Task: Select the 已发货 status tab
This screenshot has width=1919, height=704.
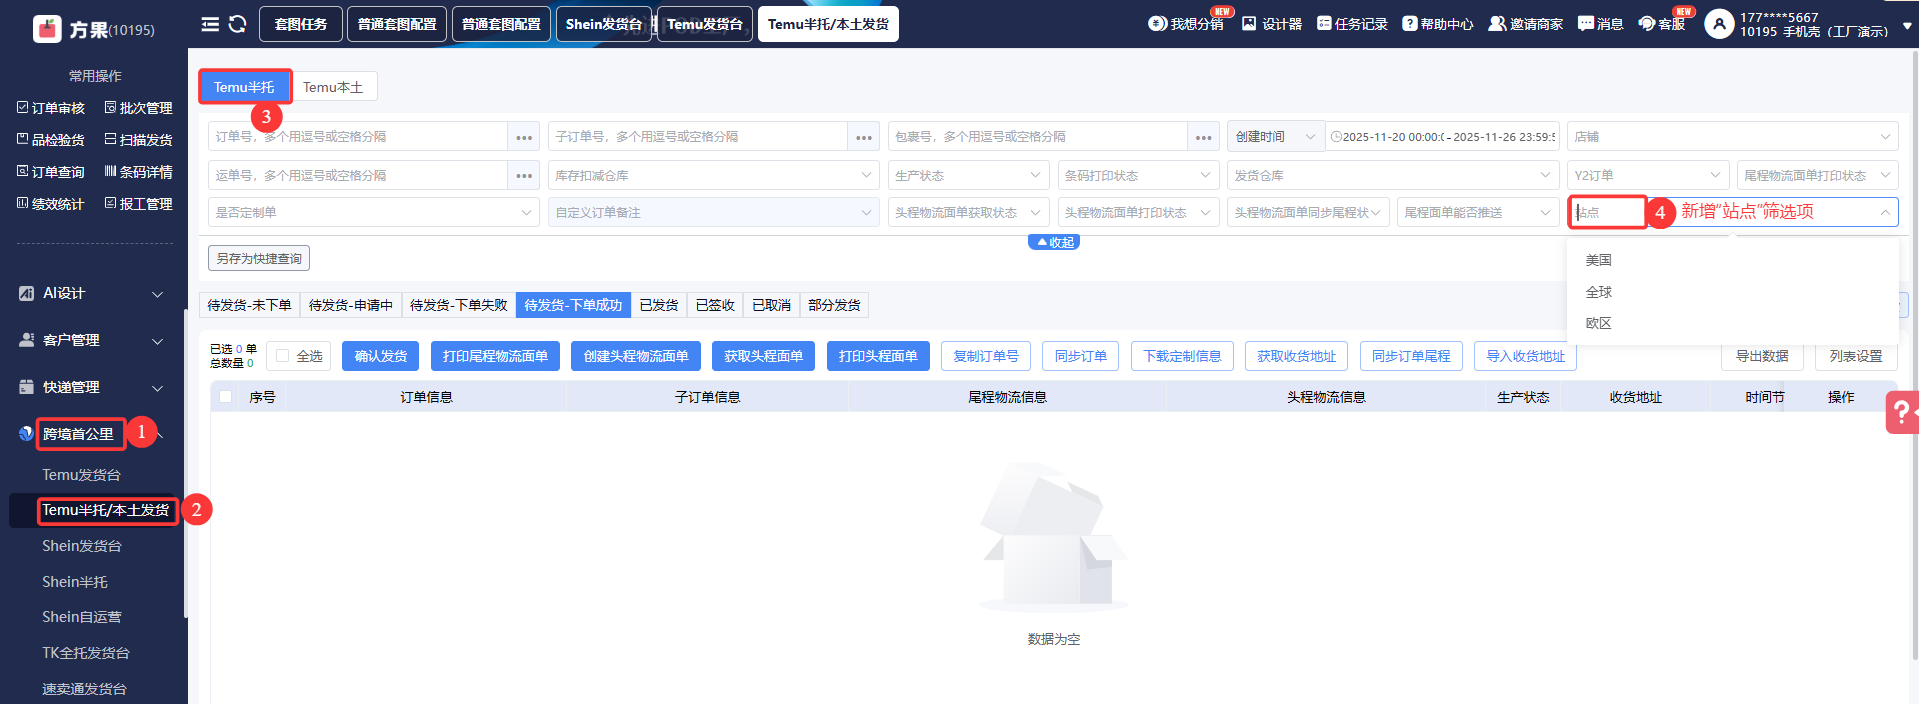Action: (659, 305)
